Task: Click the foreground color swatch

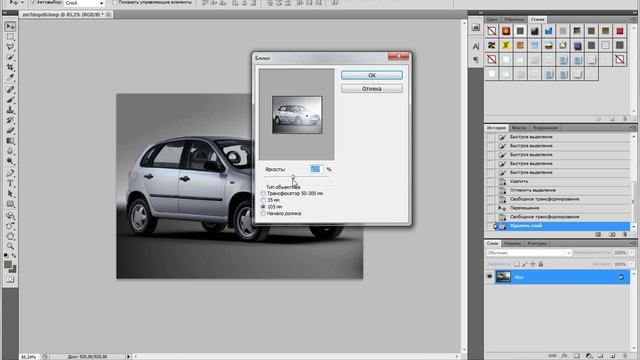Action: (x=8, y=265)
